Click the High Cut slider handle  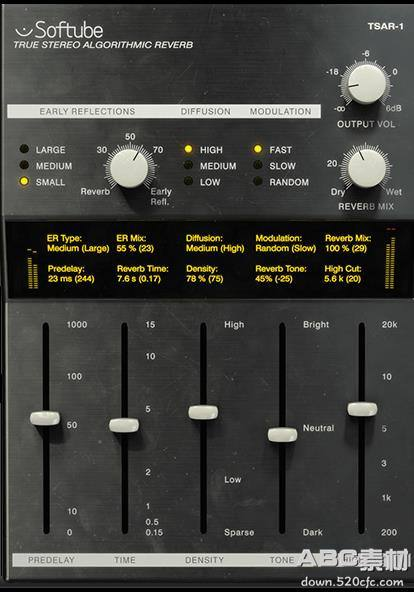point(362,409)
